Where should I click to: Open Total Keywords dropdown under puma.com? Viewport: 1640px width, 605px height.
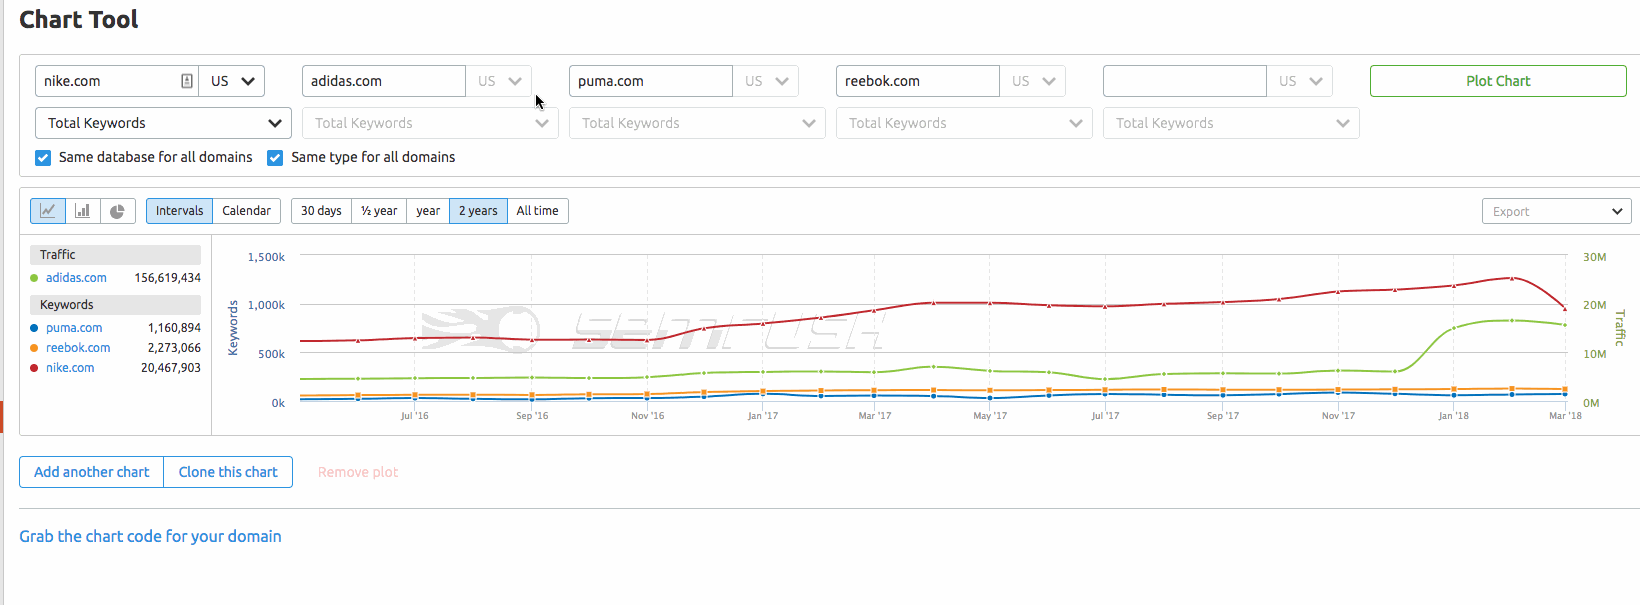pos(697,123)
